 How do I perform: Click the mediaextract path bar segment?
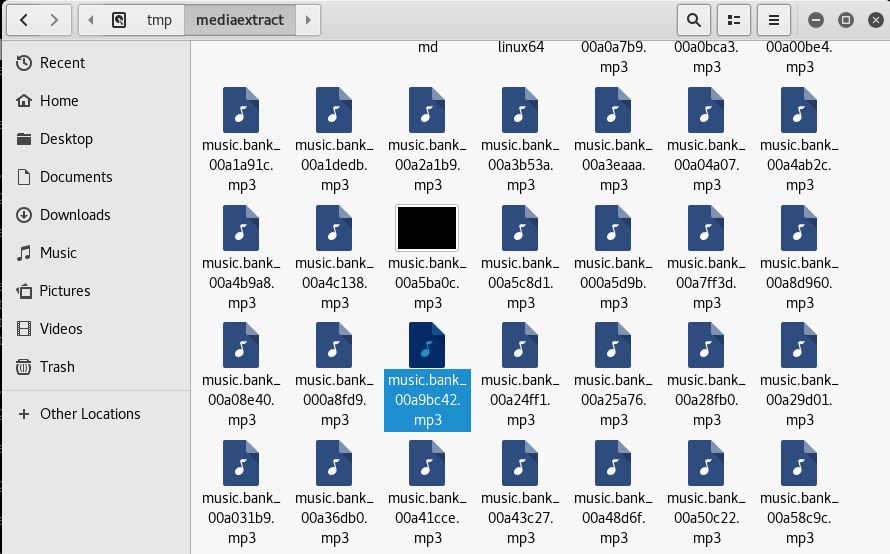tap(240, 19)
